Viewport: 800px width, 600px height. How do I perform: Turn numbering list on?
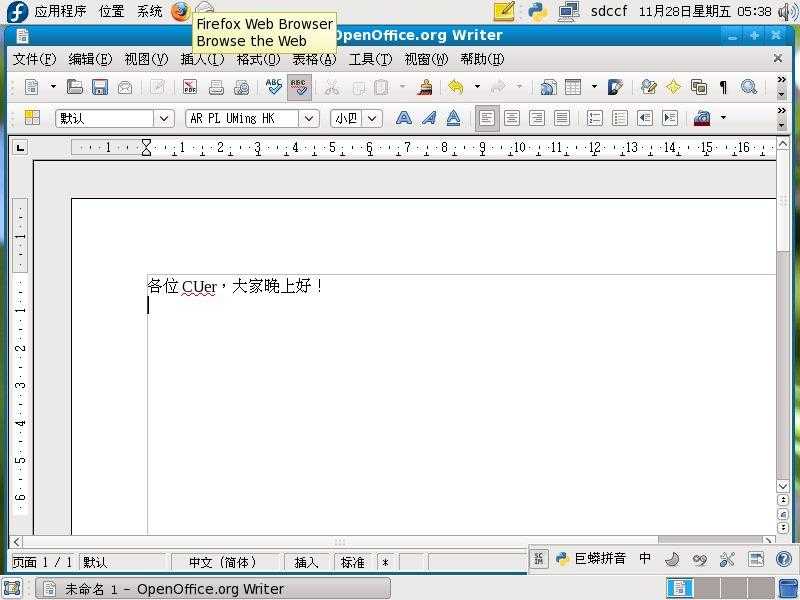595,118
